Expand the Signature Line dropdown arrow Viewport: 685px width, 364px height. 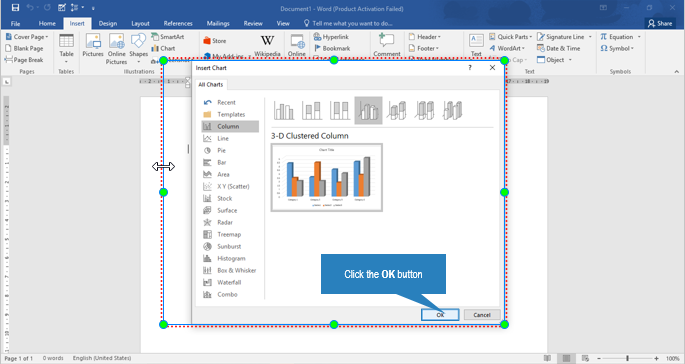tap(590, 37)
